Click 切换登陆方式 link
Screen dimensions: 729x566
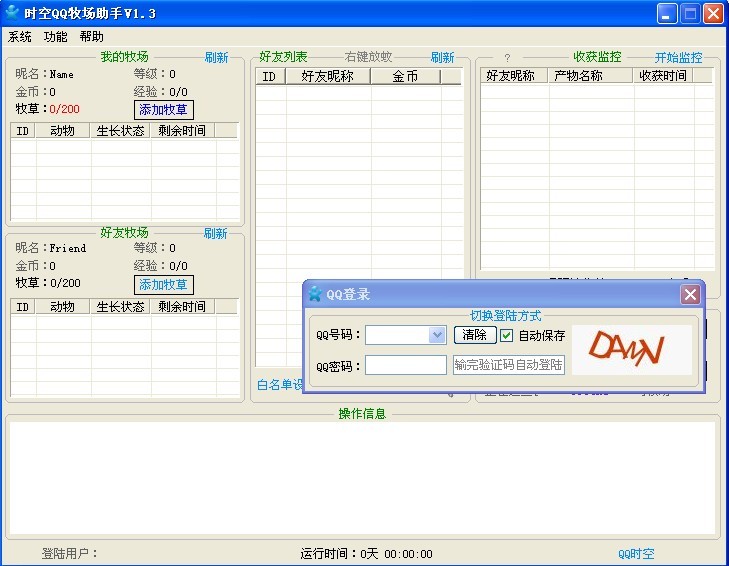(506, 316)
